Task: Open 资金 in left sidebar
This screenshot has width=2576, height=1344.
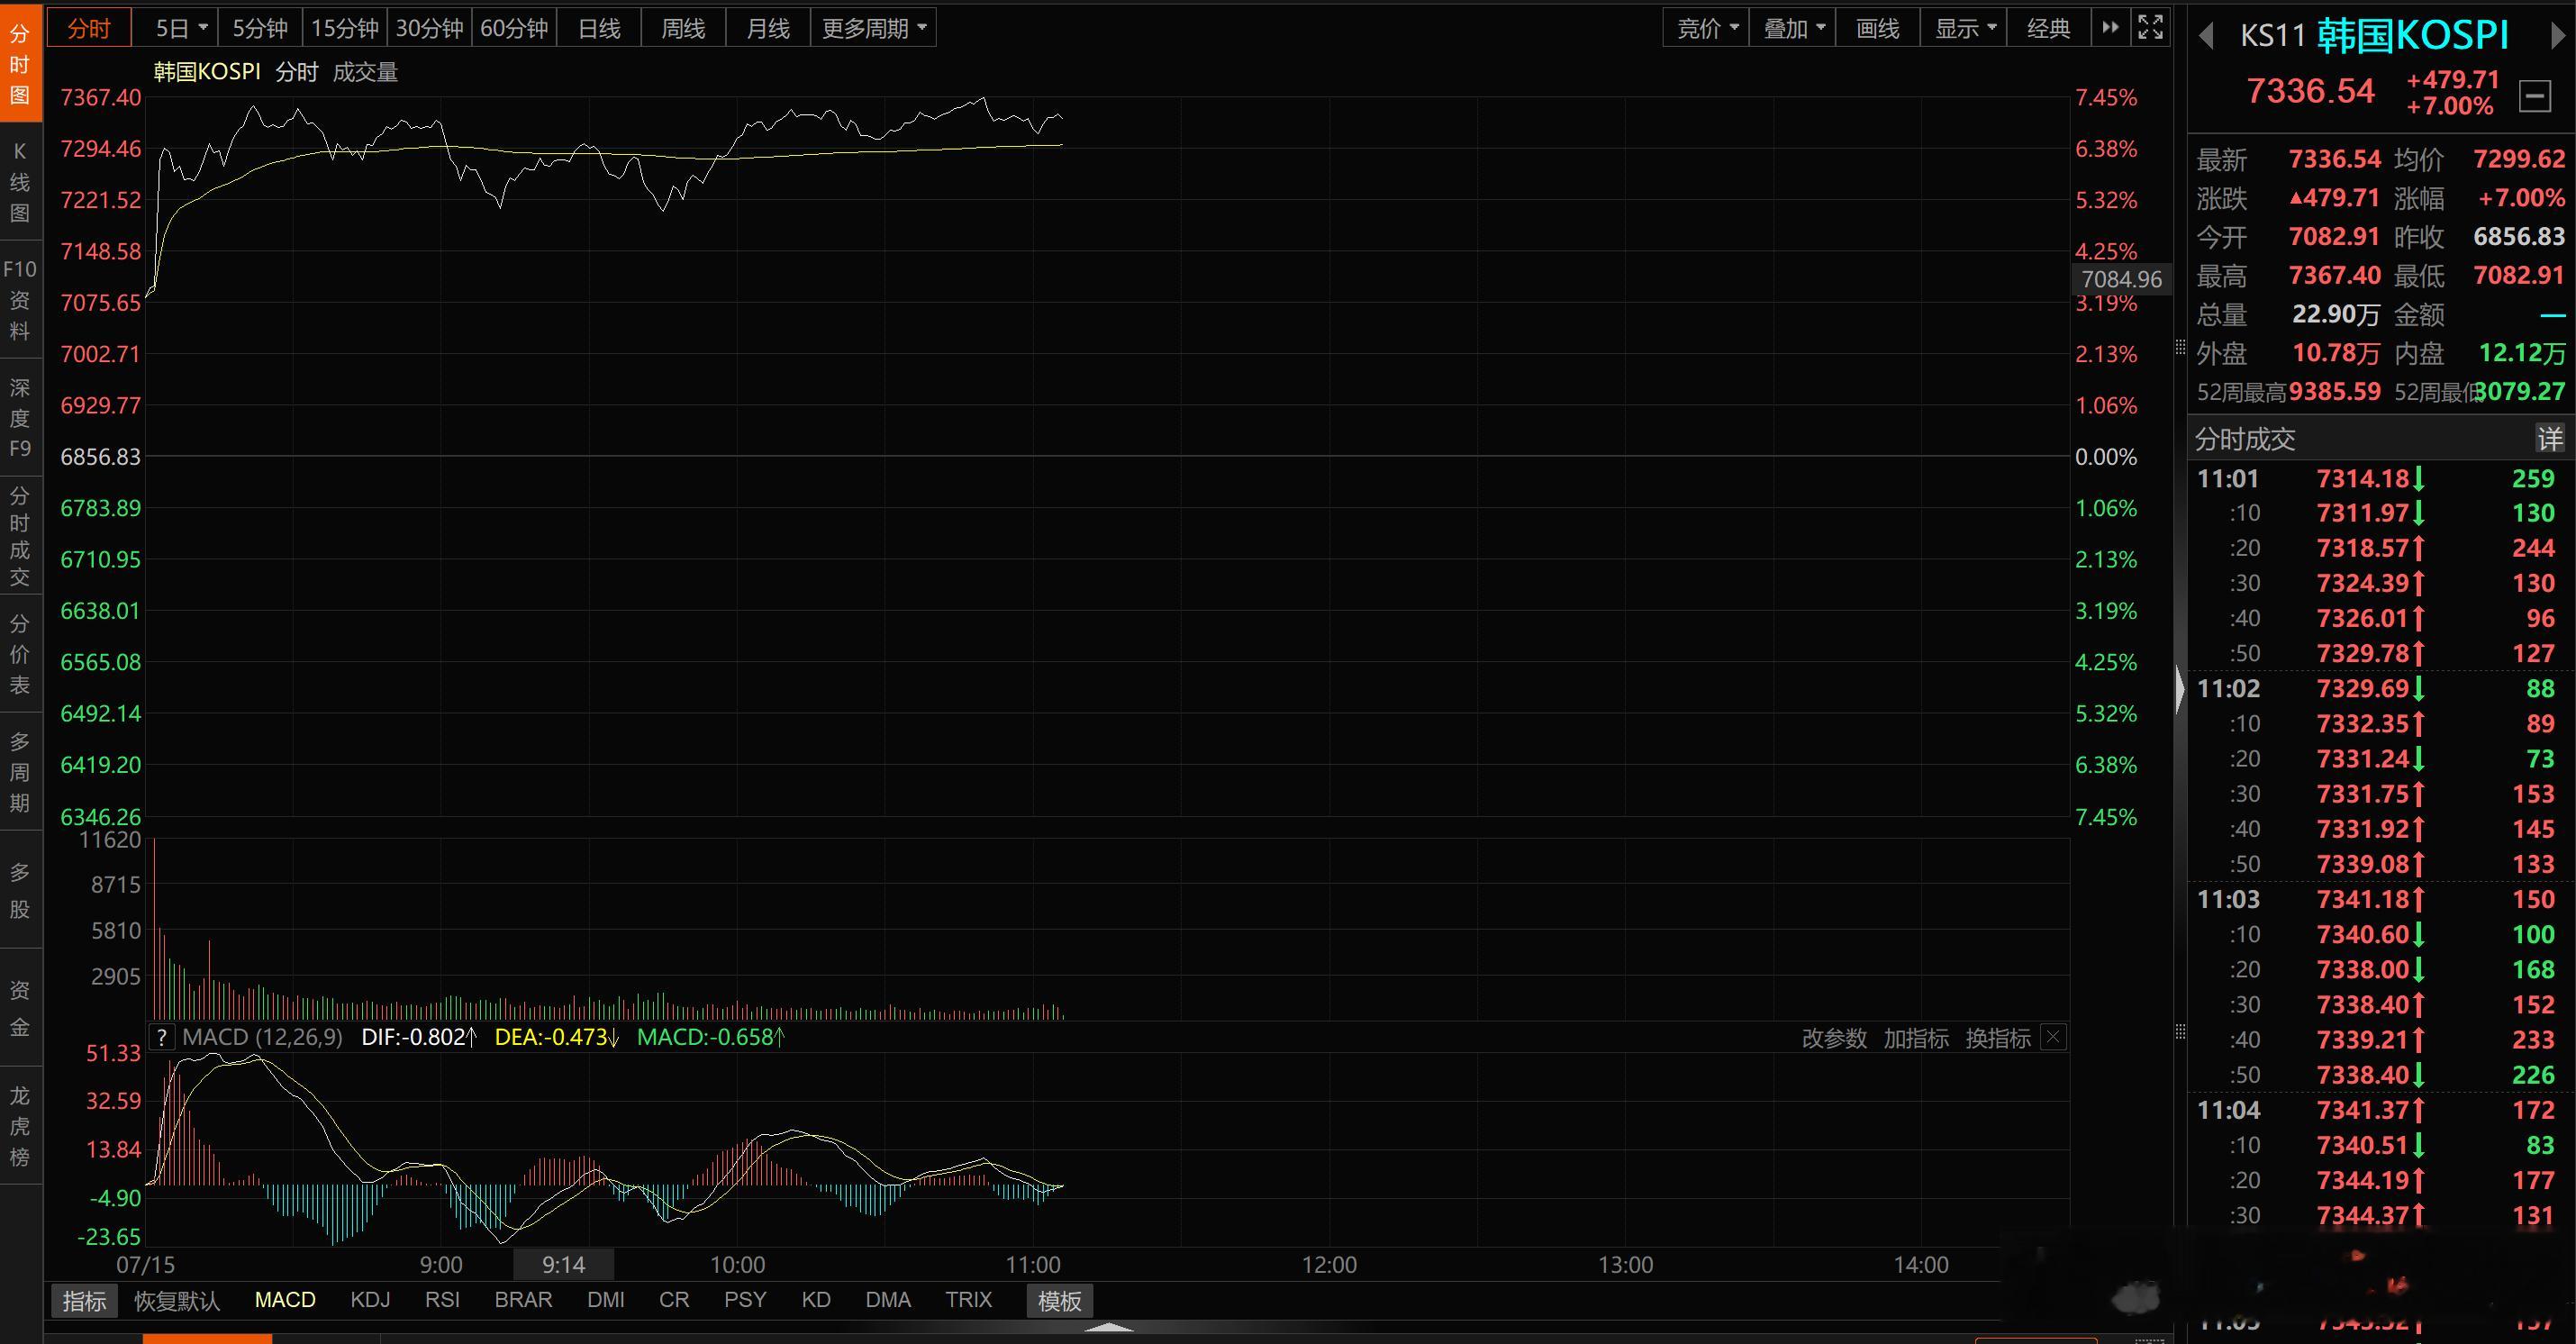Action: pyautogui.click(x=20, y=1008)
